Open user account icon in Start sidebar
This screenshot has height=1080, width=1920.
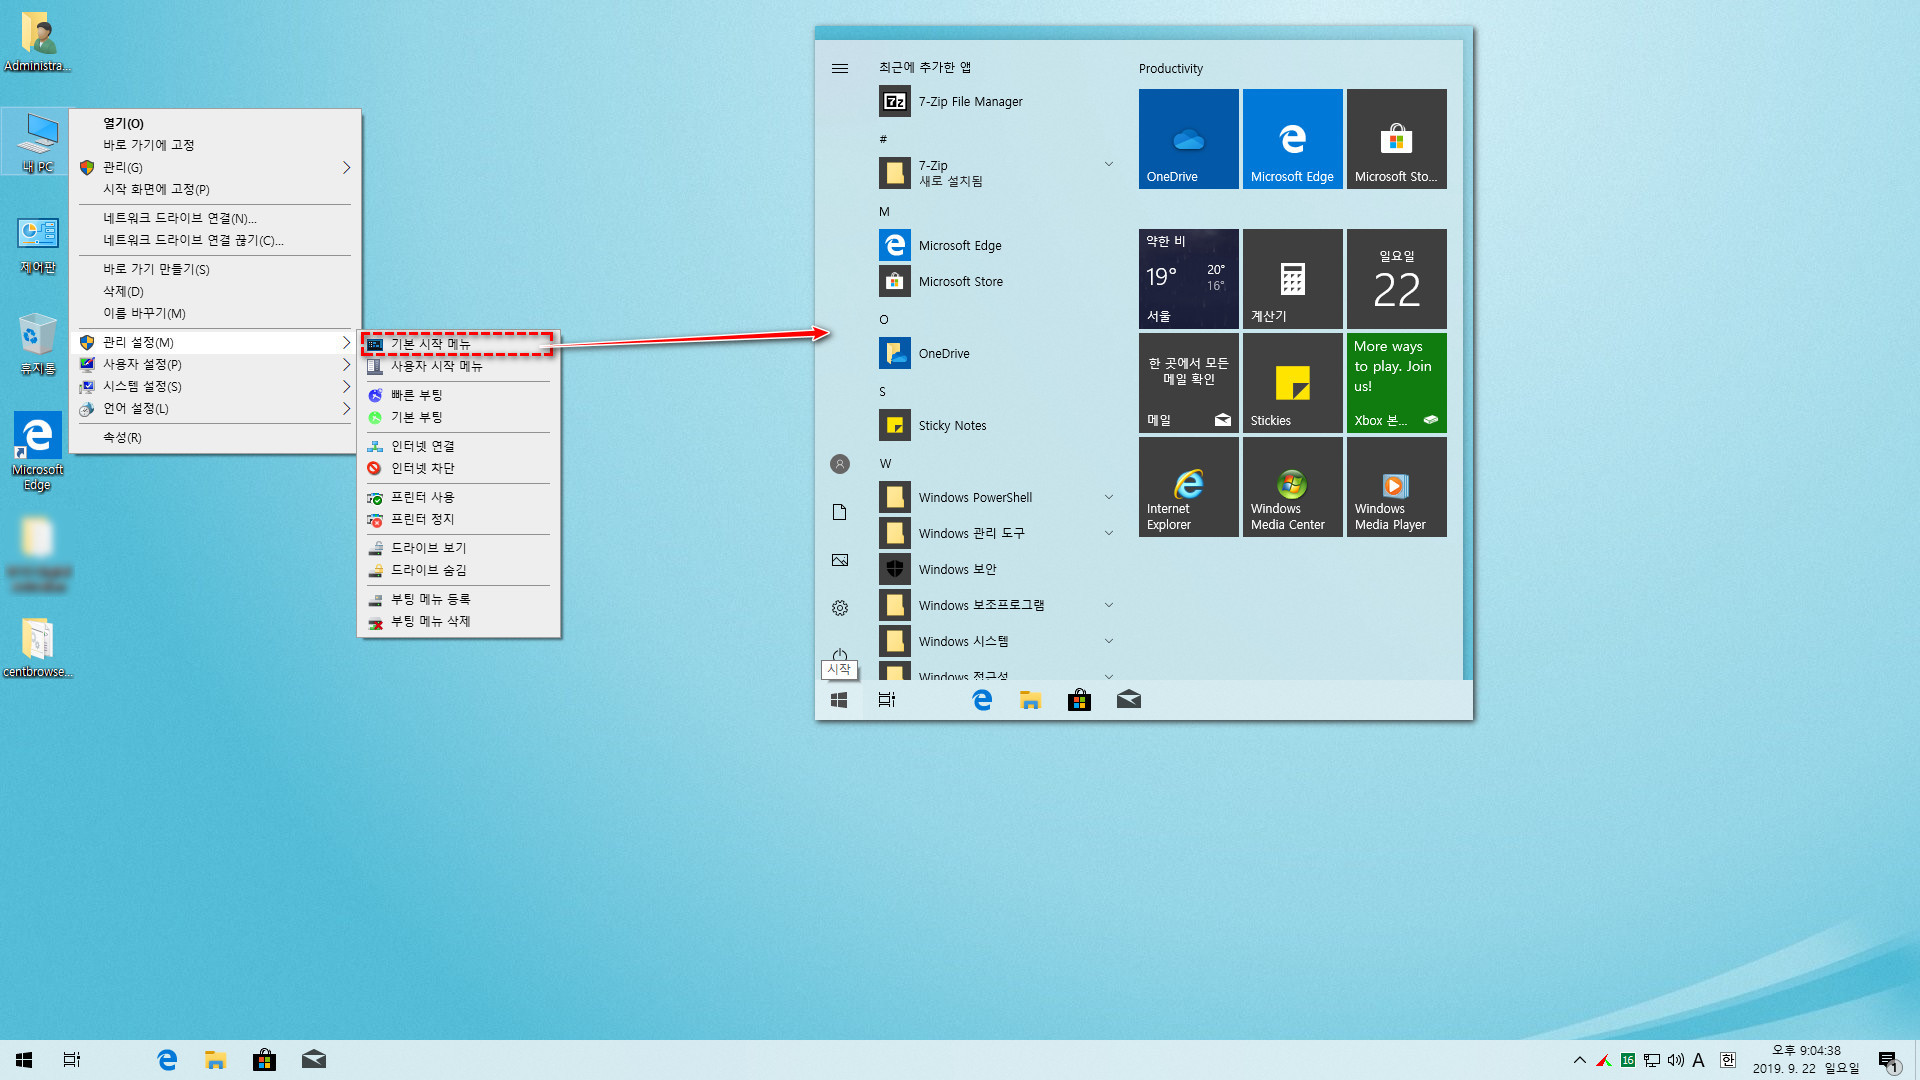click(840, 464)
